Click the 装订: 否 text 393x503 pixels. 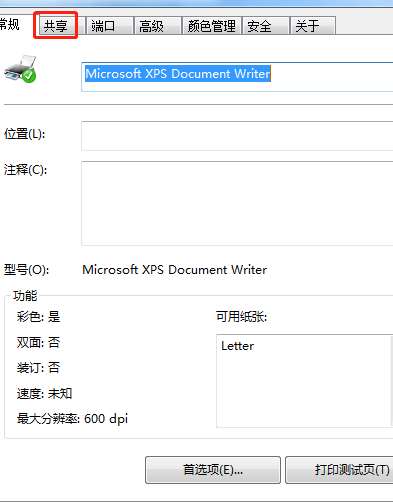38,368
